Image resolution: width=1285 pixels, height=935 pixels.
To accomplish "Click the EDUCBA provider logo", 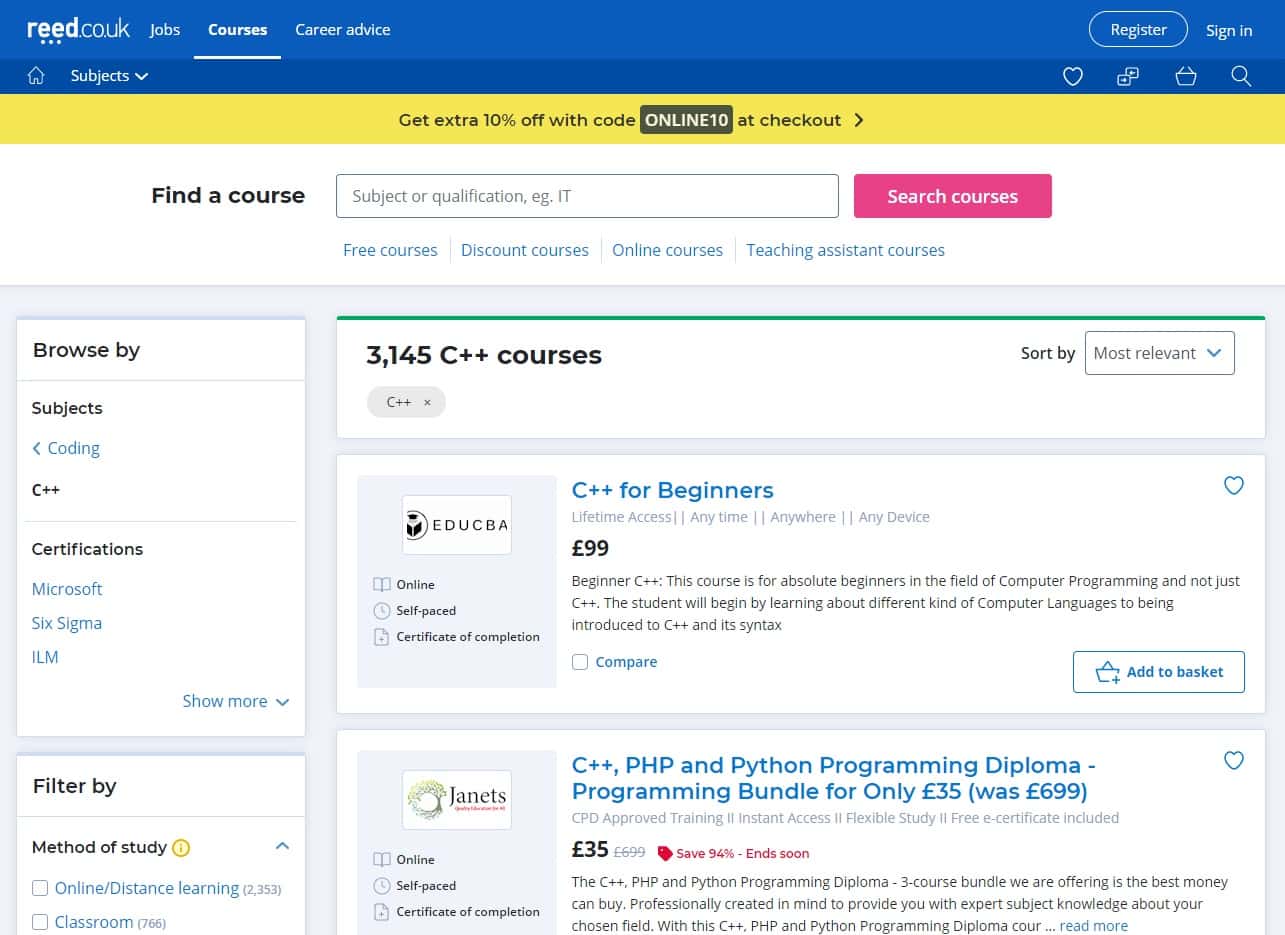I will pos(457,525).
